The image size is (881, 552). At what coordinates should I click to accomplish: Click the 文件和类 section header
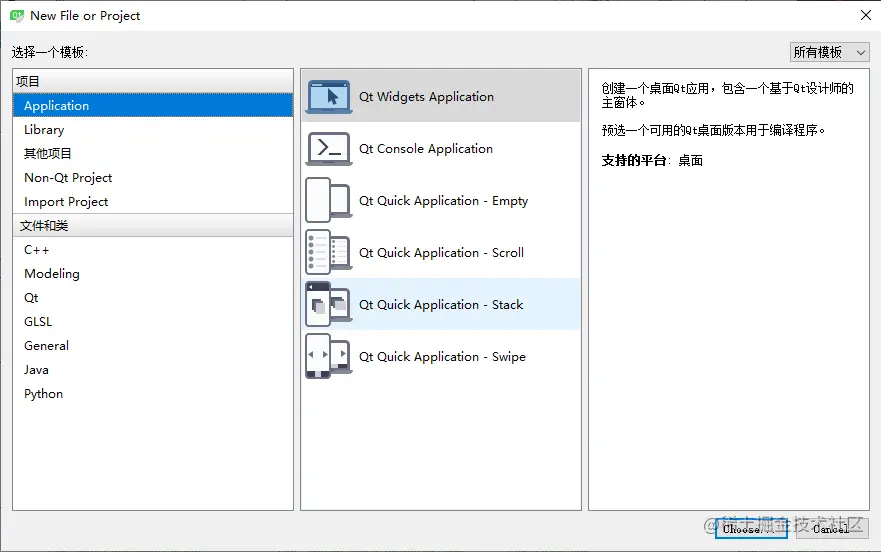[x=153, y=225]
